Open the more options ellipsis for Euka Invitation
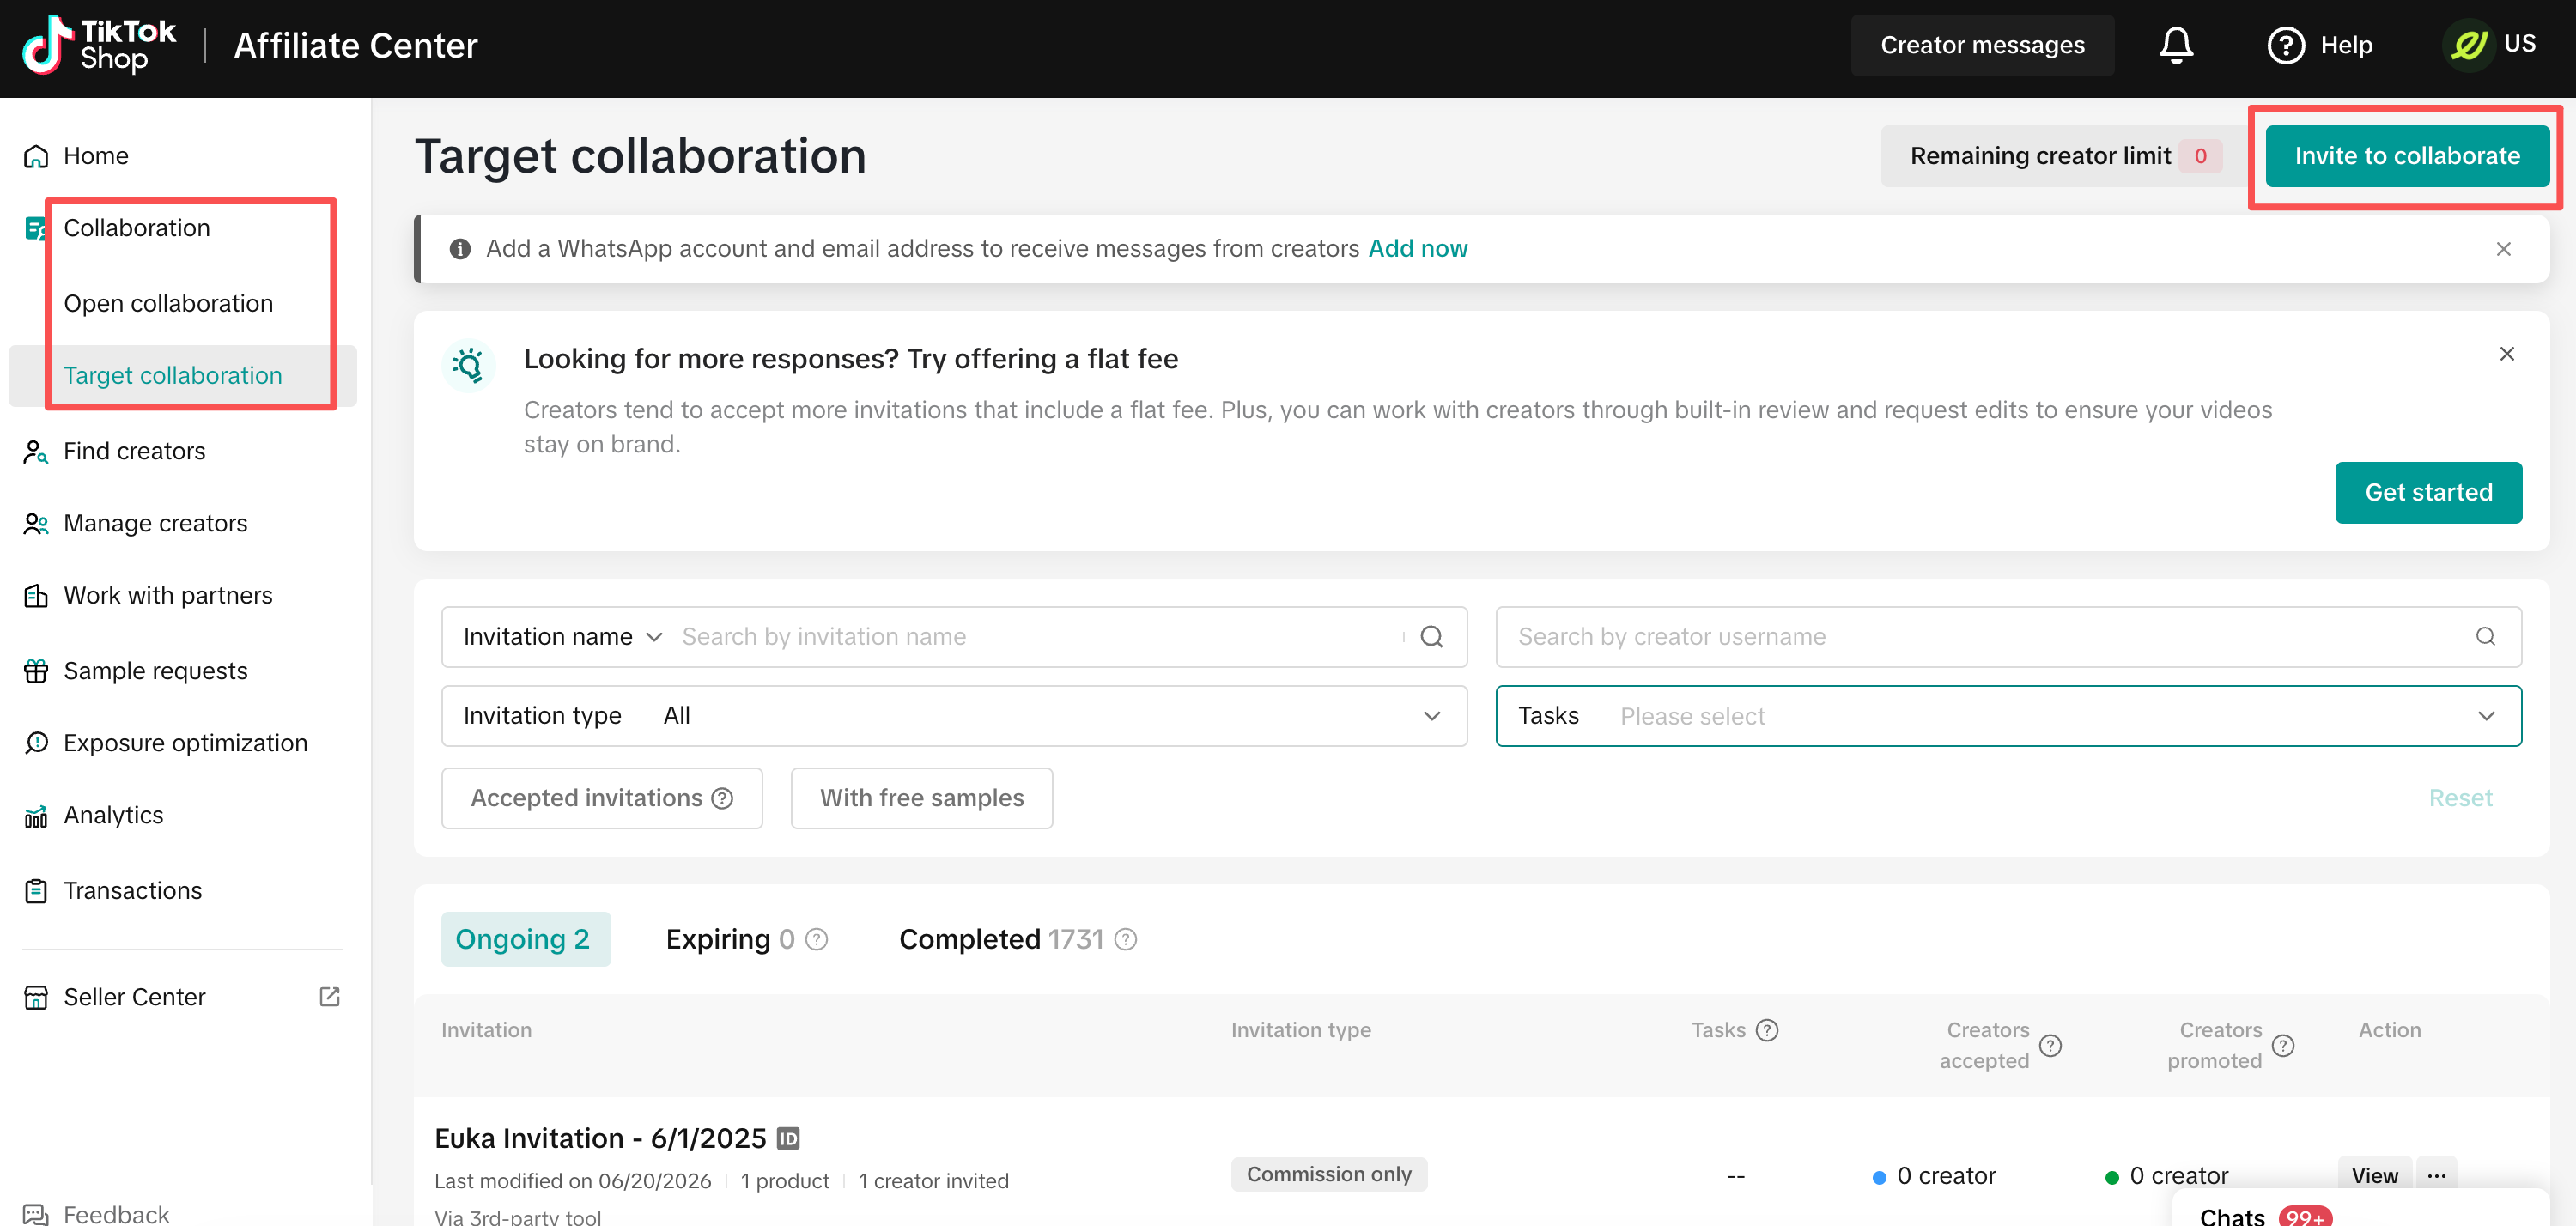The image size is (2576, 1226). point(2436,1175)
